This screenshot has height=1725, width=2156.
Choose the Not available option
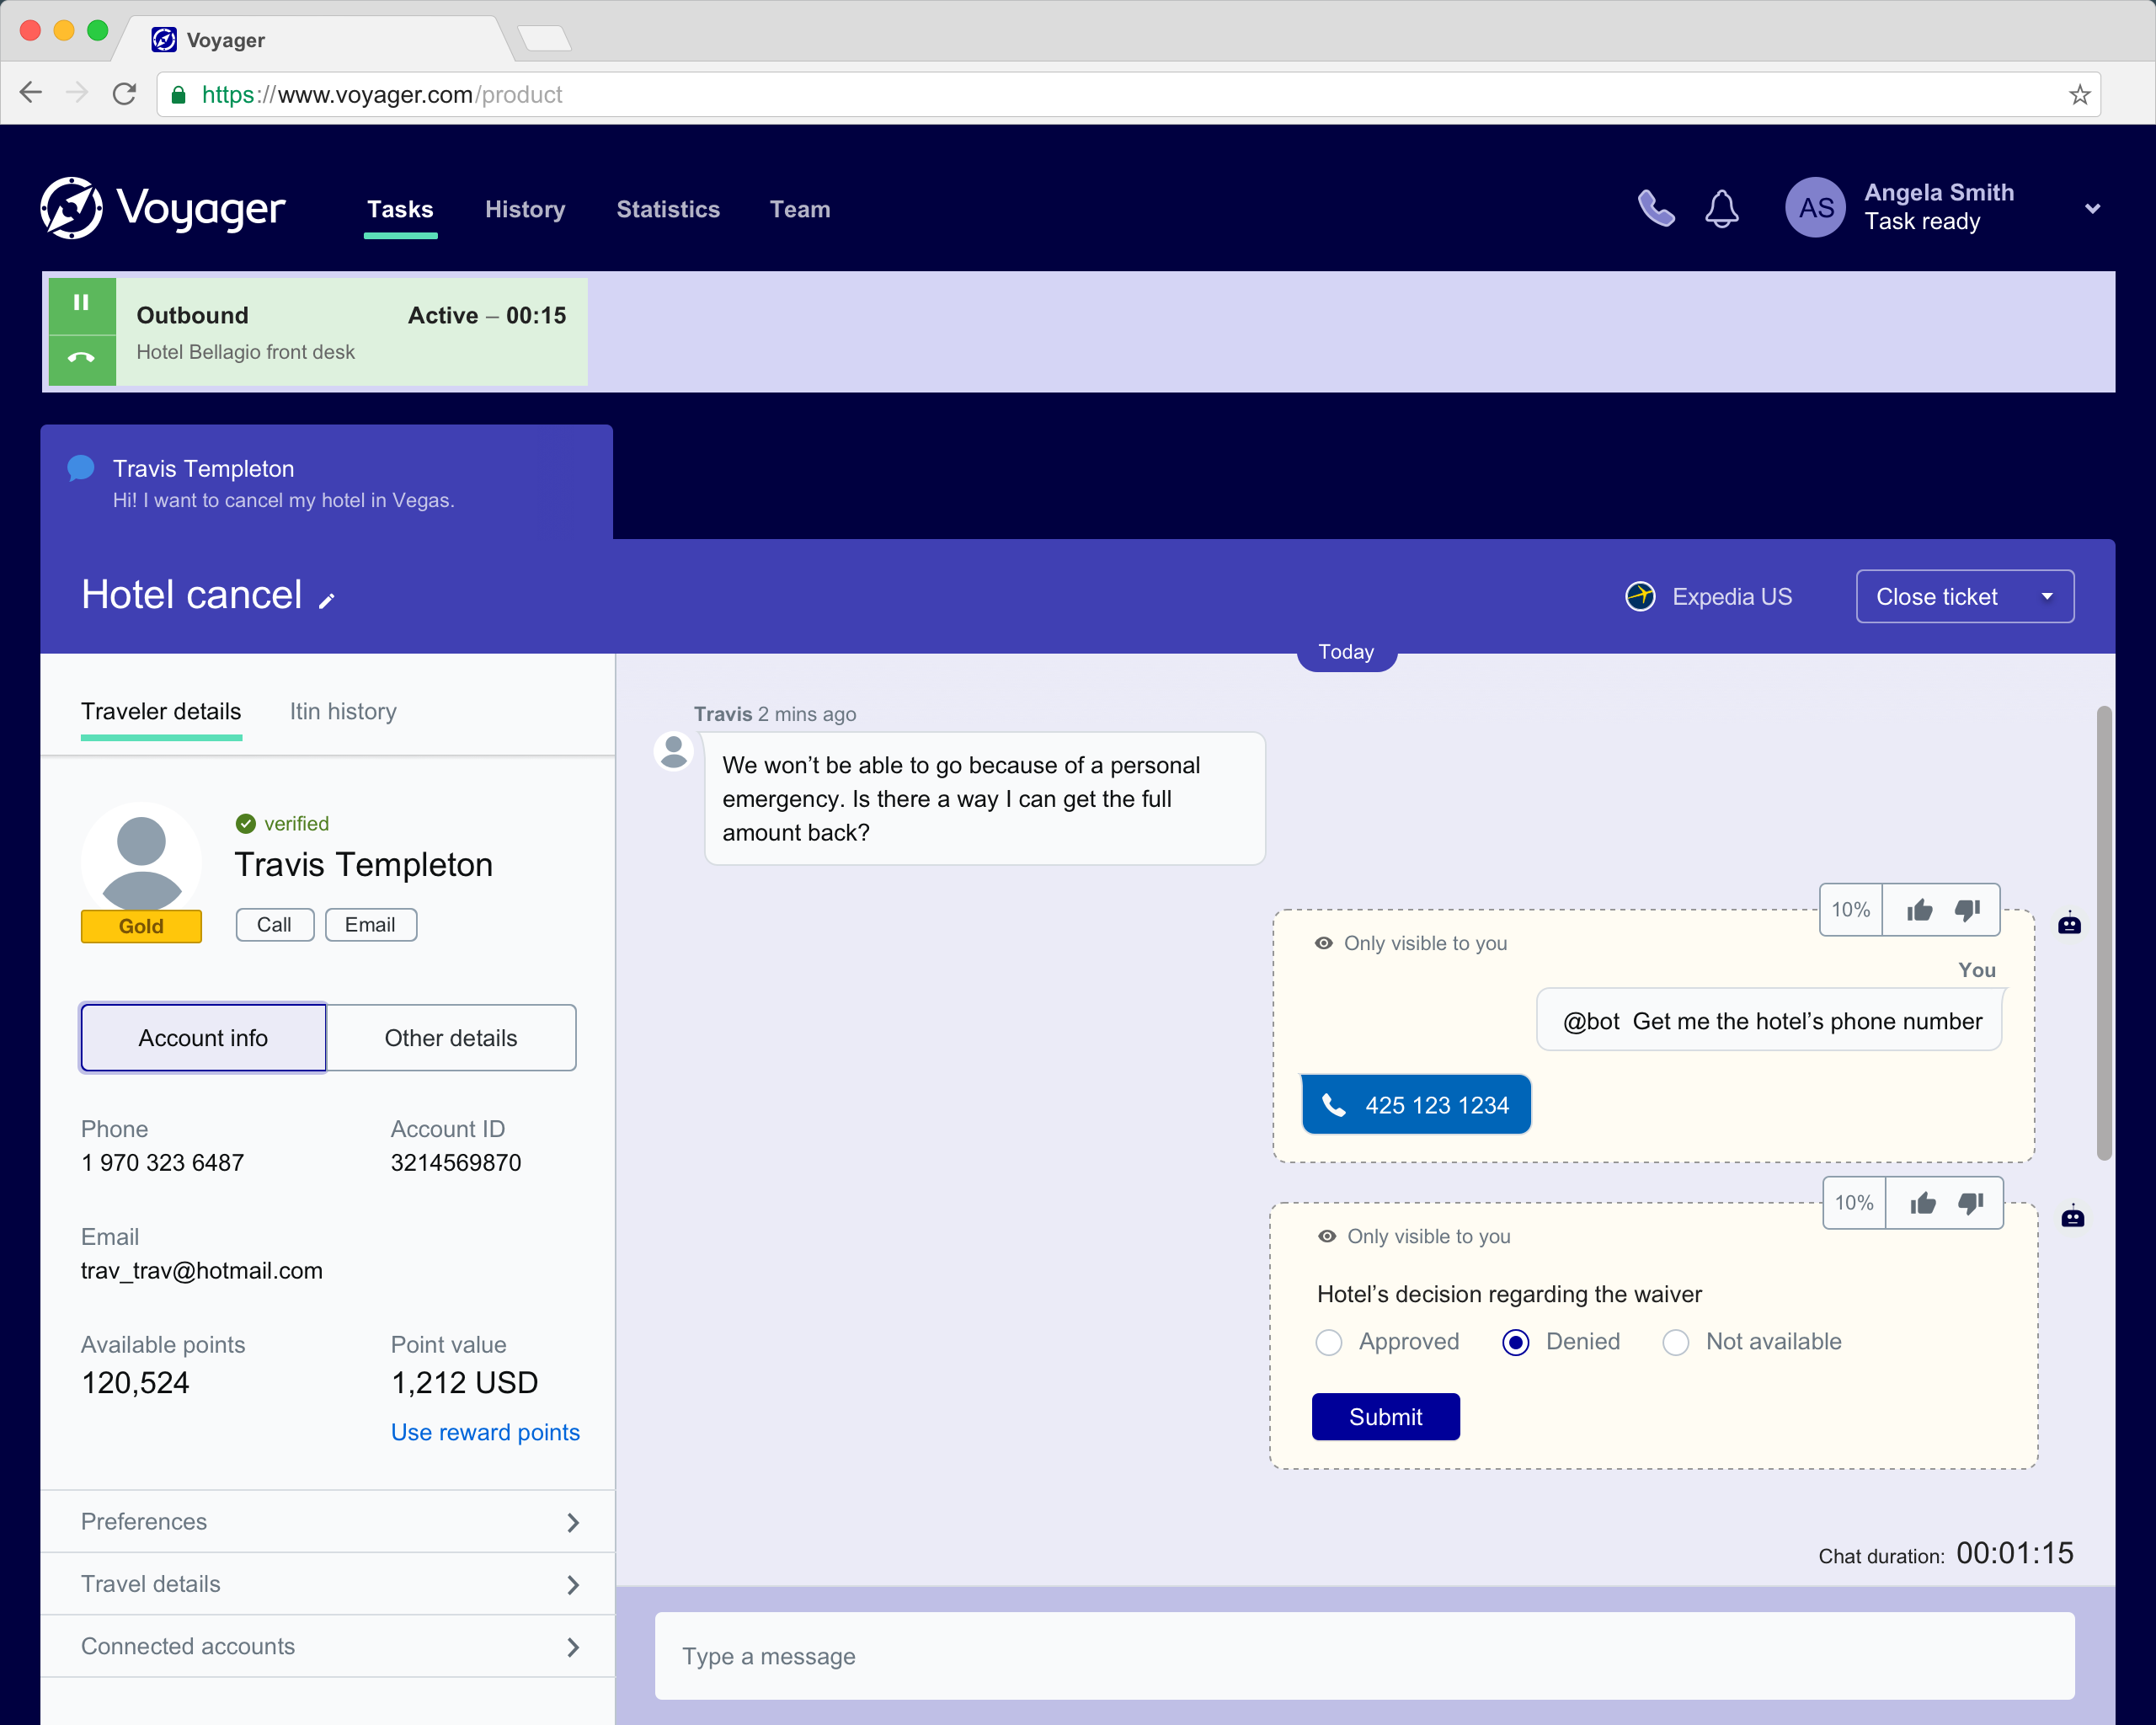click(1676, 1342)
